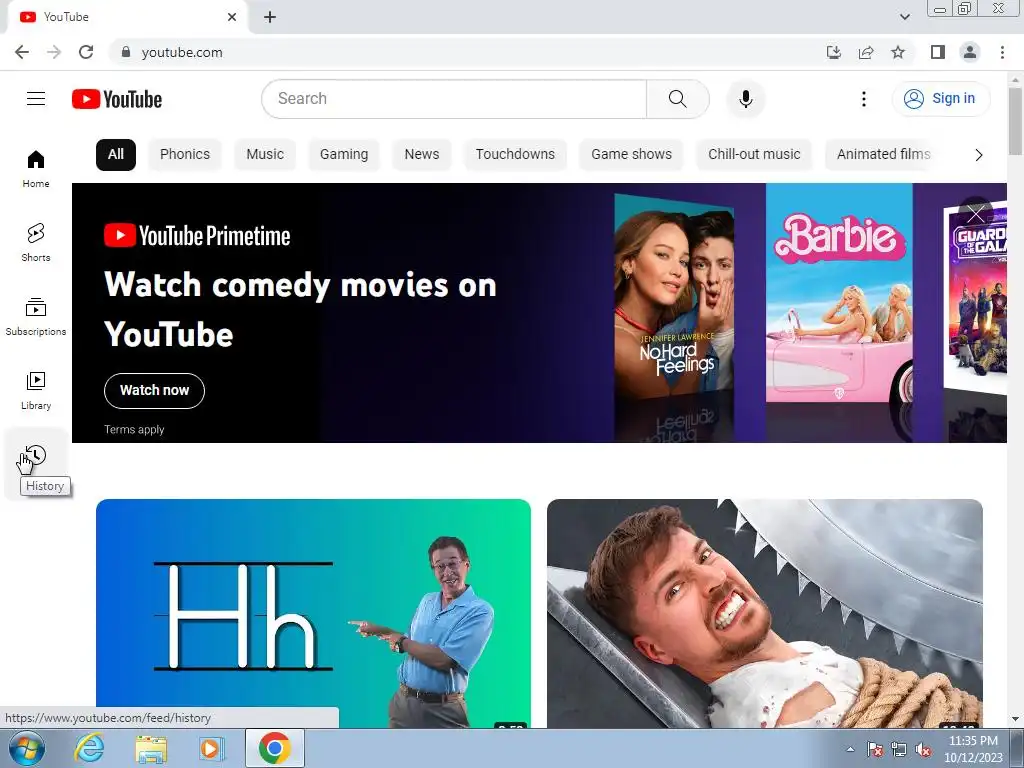Go forward in Chrome
Image resolution: width=1024 pixels, height=768 pixels.
point(54,52)
